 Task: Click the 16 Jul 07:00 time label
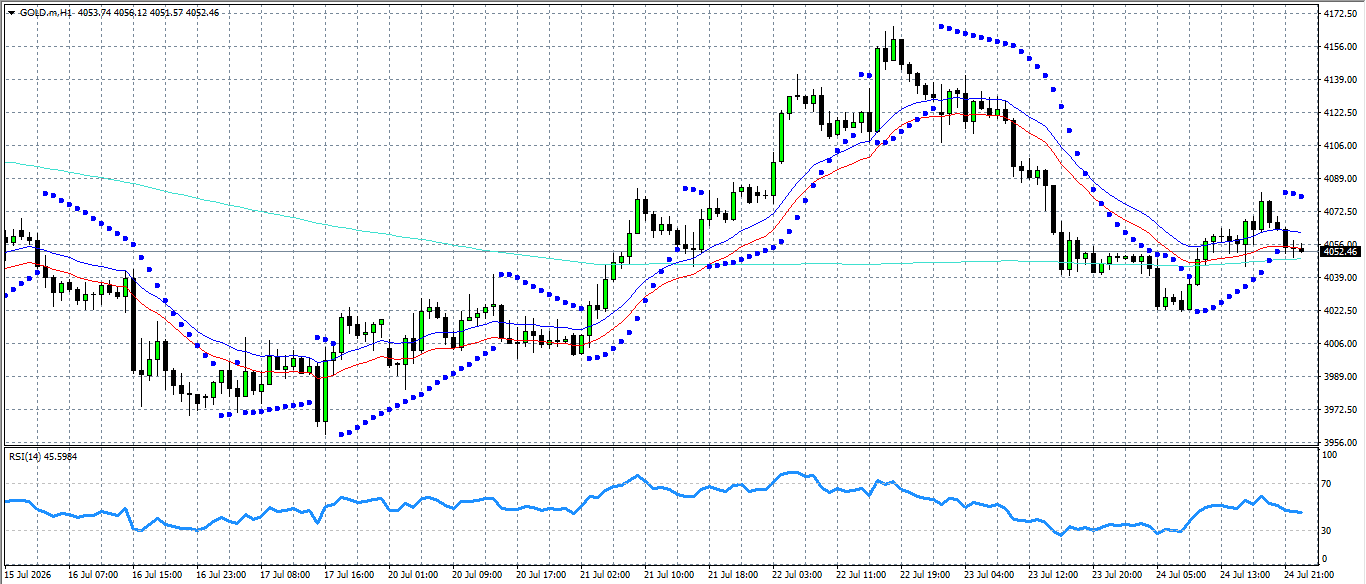(x=93, y=576)
